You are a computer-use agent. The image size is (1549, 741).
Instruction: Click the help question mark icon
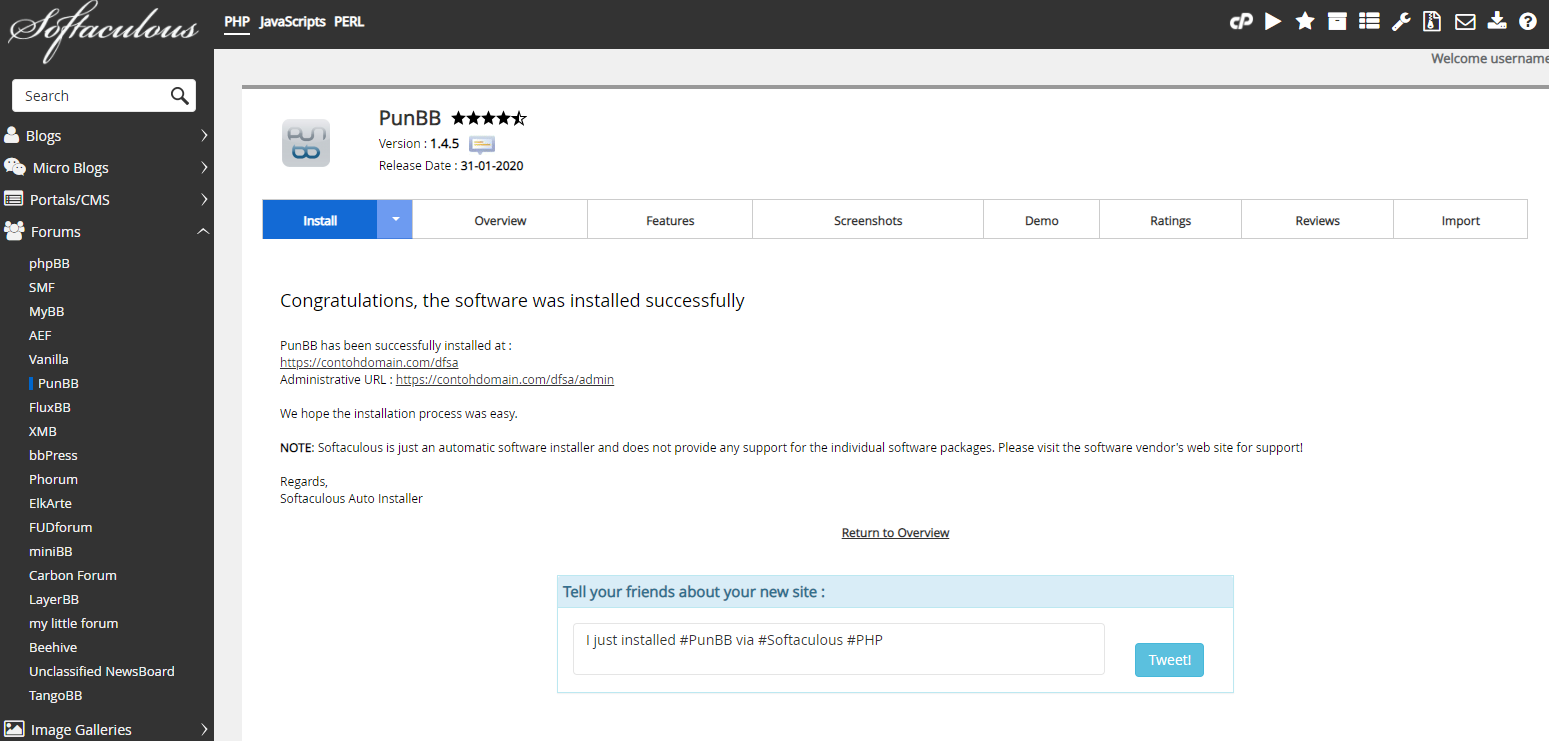[x=1527, y=21]
